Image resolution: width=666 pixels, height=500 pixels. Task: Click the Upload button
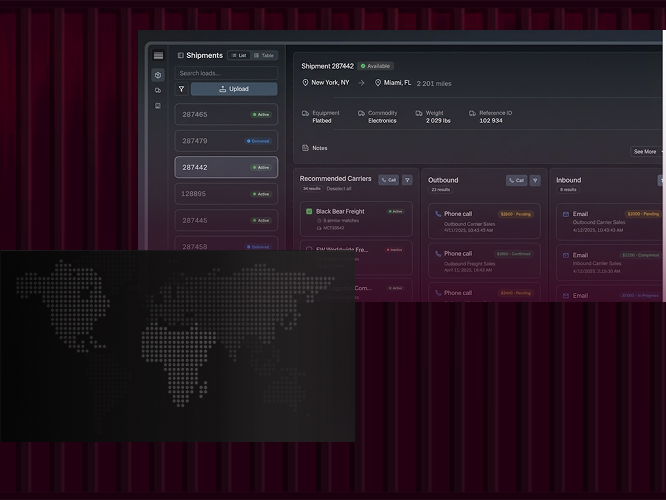(234, 89)
